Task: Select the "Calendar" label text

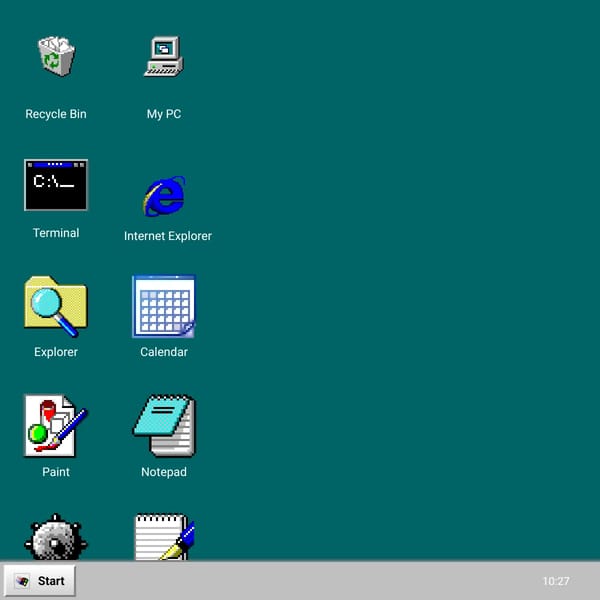Action: (164, 352)
